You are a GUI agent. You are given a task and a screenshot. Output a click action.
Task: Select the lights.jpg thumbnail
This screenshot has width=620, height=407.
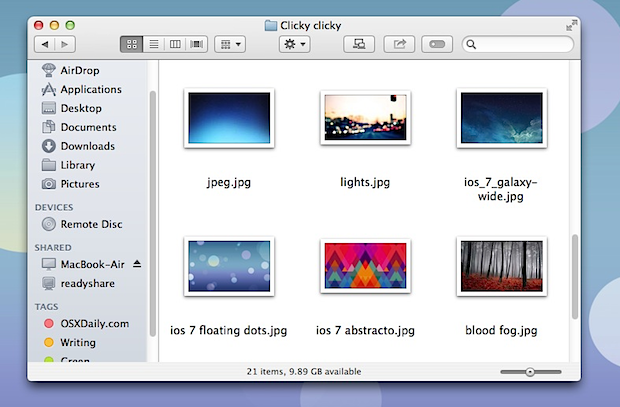tap(365, 117)
